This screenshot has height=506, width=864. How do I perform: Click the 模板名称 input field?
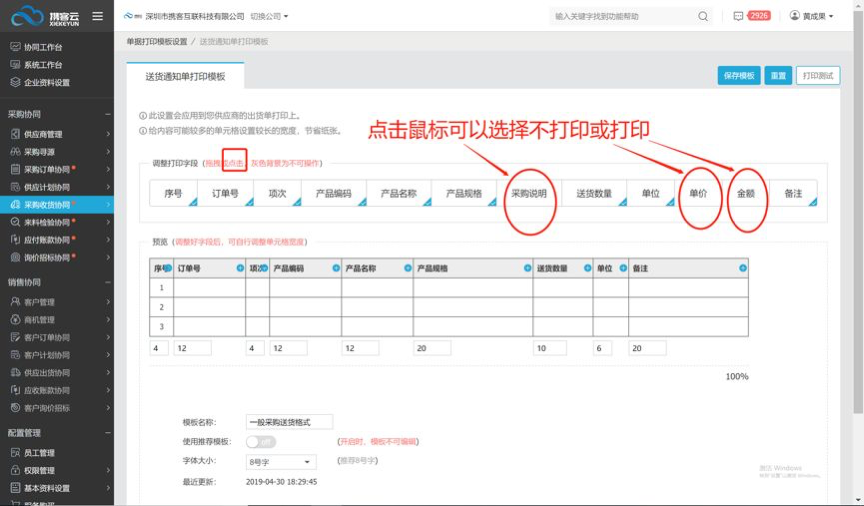coord(289,422)
